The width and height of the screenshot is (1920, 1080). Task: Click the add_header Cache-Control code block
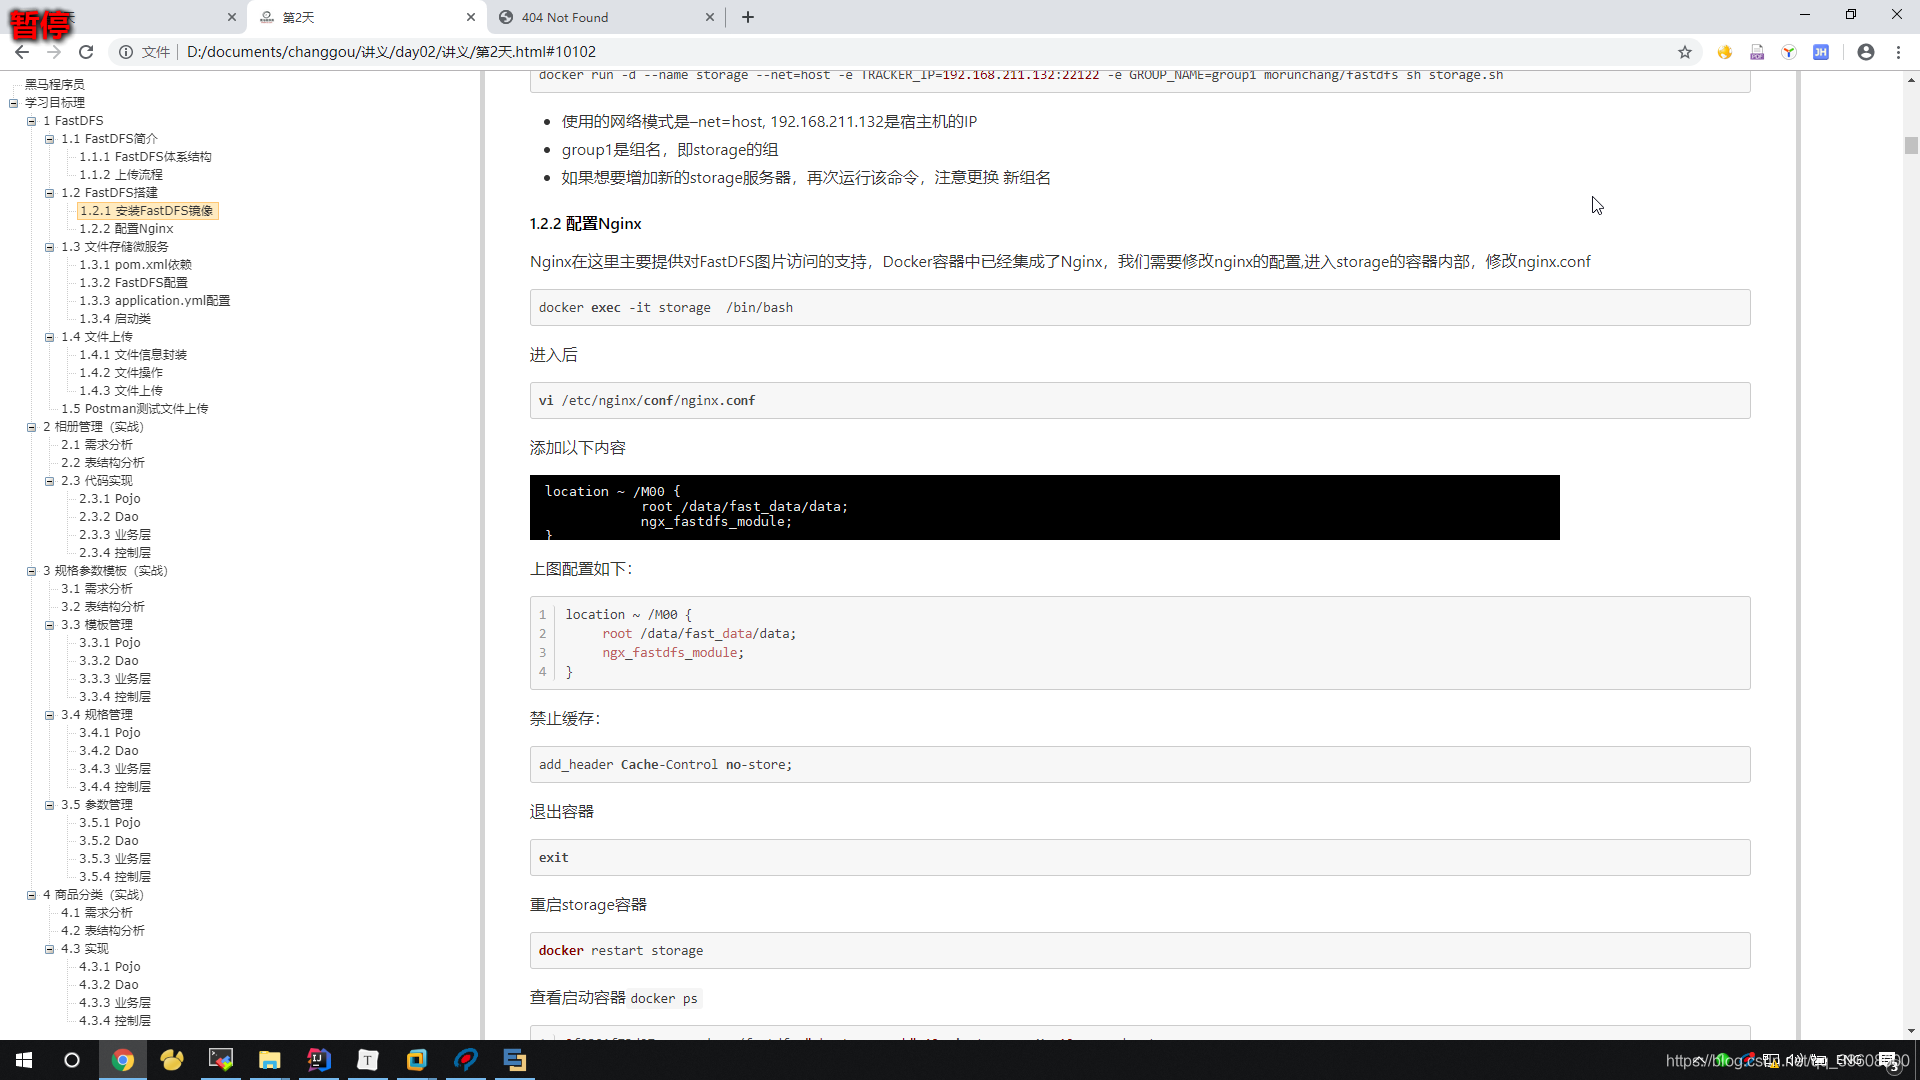[x=1140, y=765]
